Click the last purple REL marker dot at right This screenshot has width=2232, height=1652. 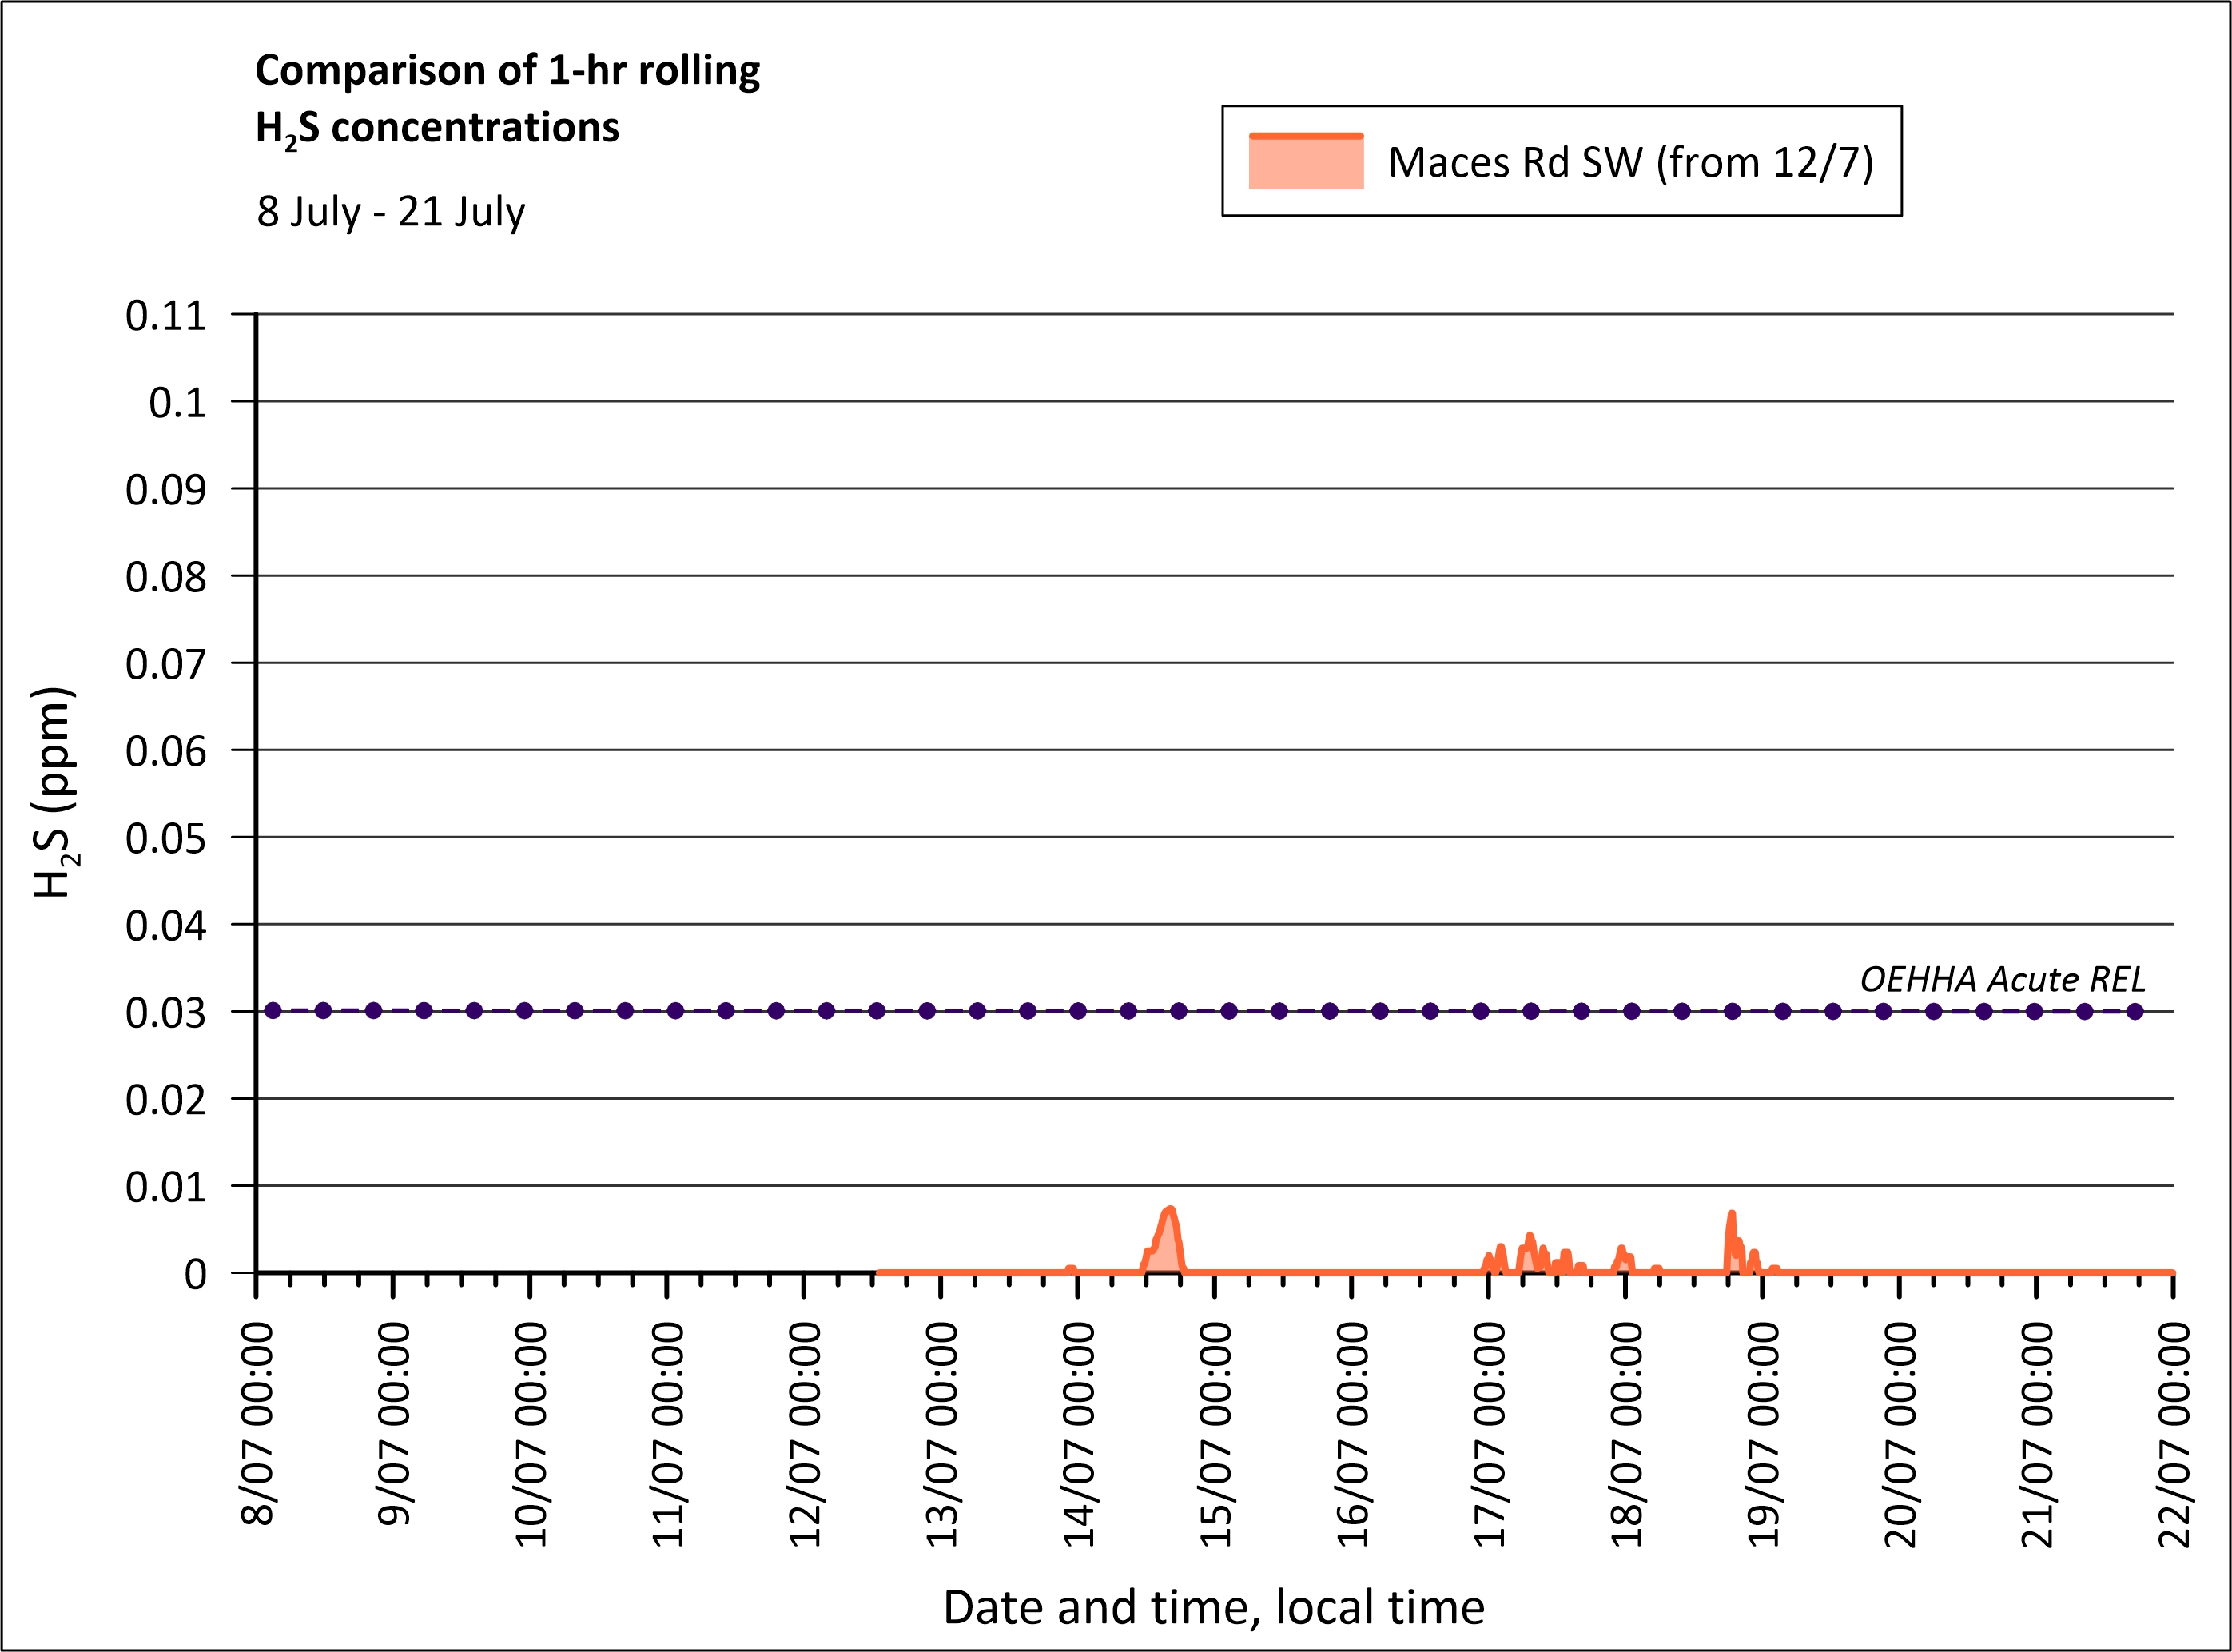pyautogui.click(x=2135, y=1011)
